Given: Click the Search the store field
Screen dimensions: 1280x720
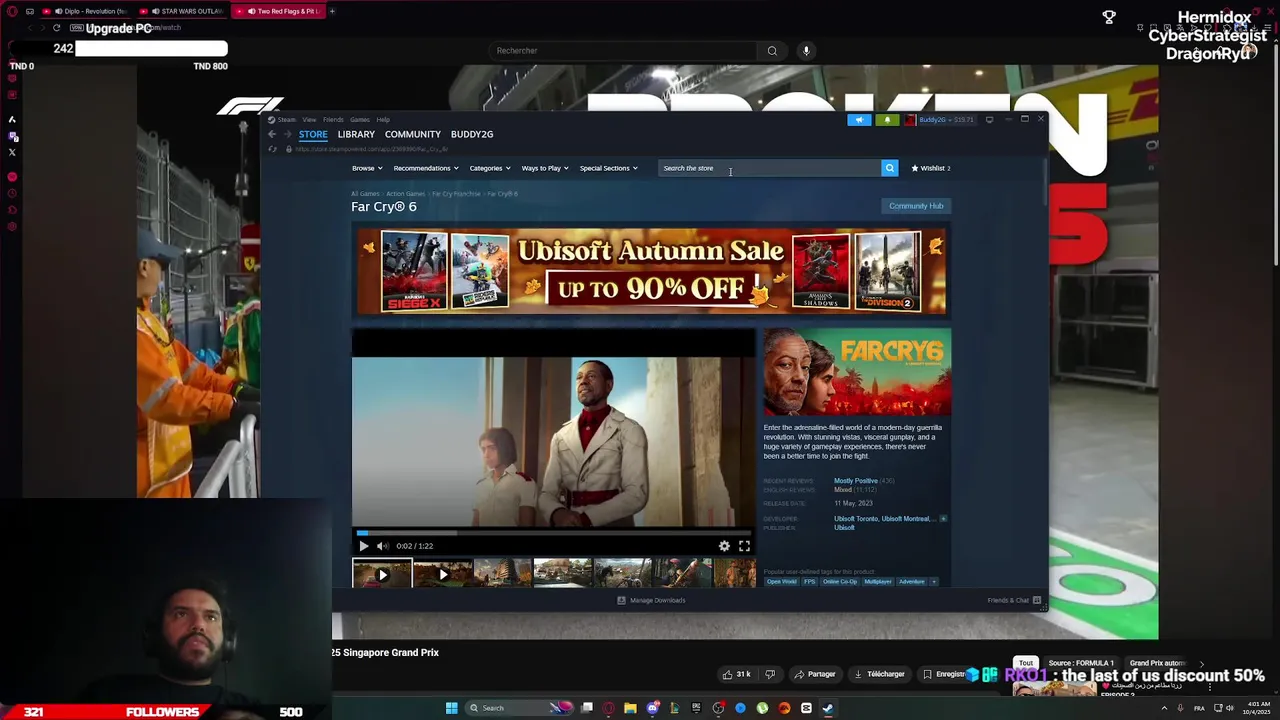Looking at the screenshot, I should tap(769, 168).
